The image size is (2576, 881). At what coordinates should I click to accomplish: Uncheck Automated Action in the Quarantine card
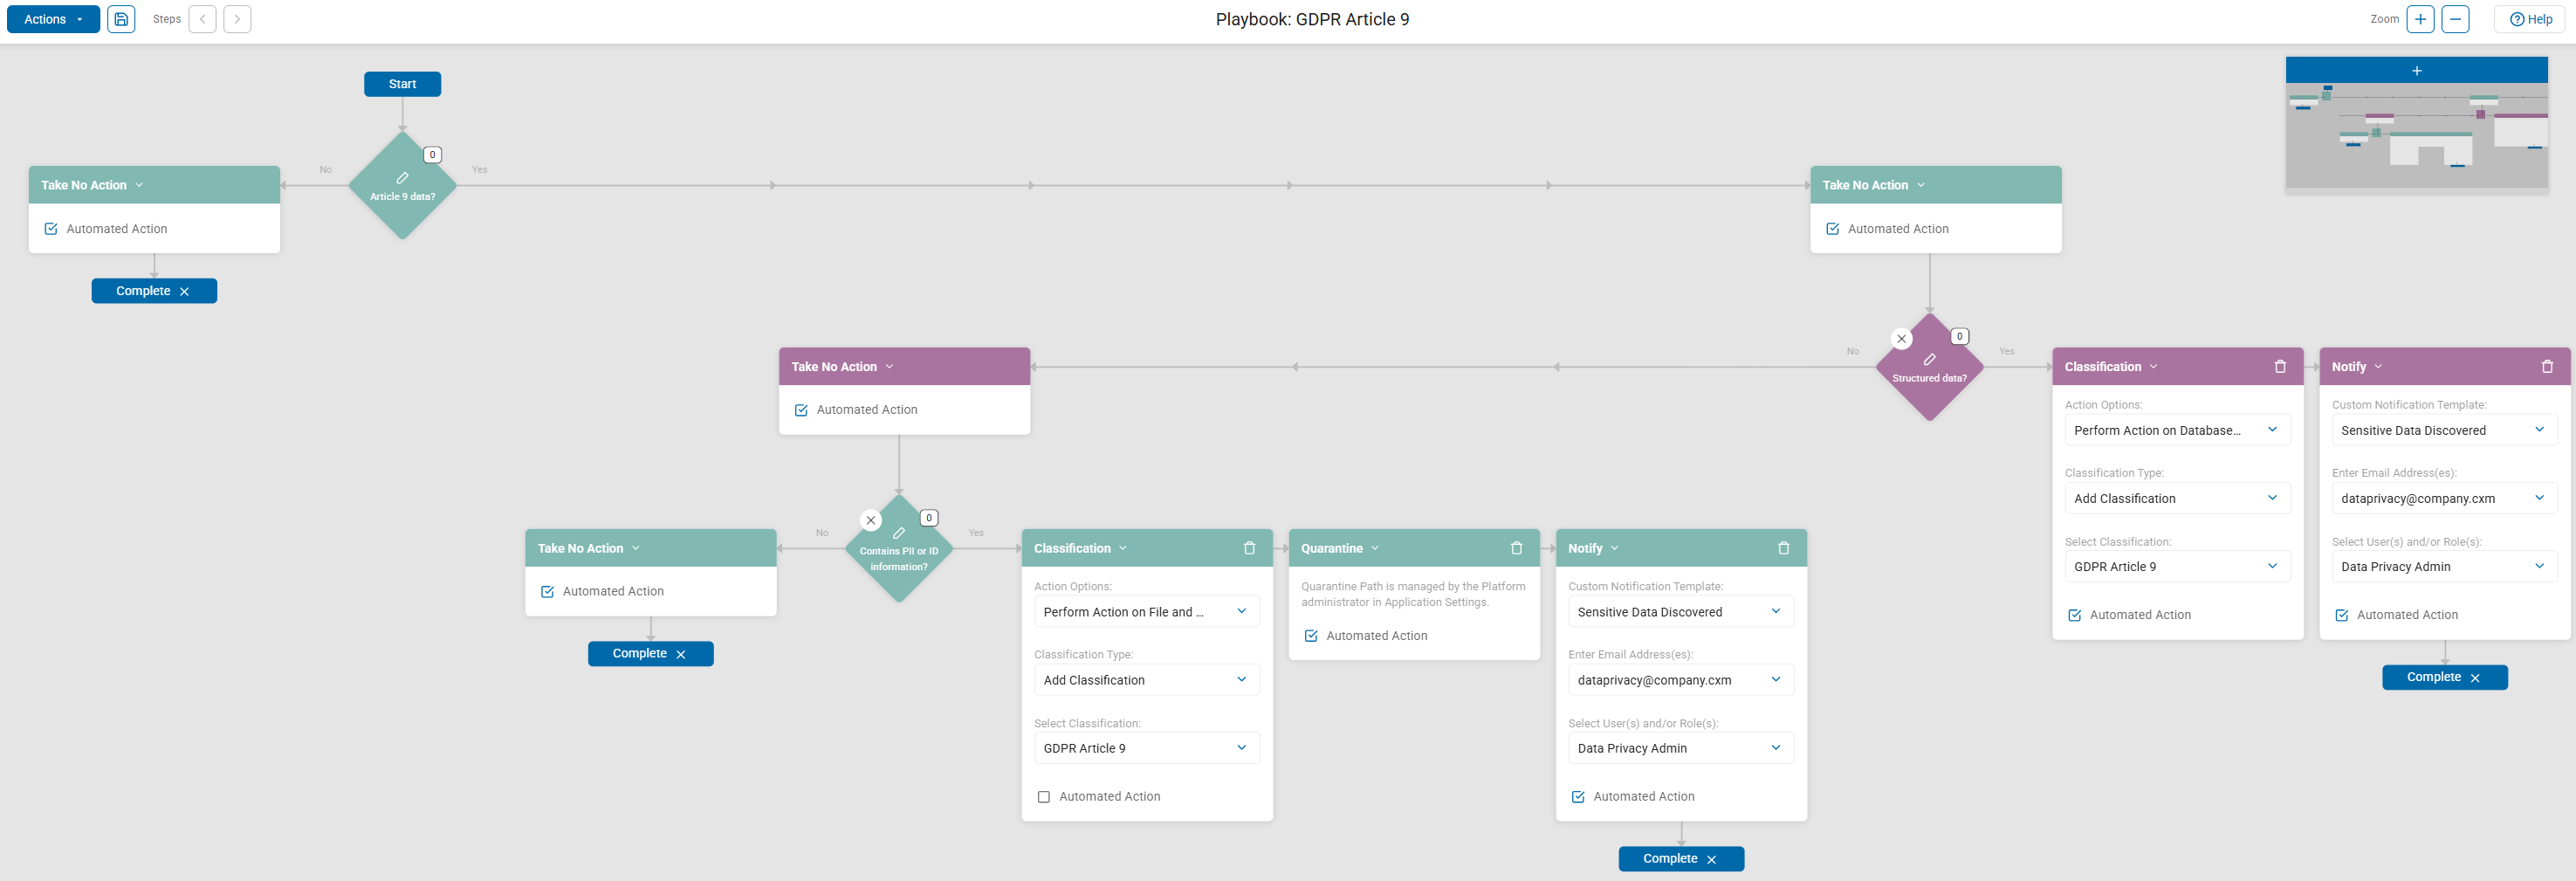(1310, 636)
